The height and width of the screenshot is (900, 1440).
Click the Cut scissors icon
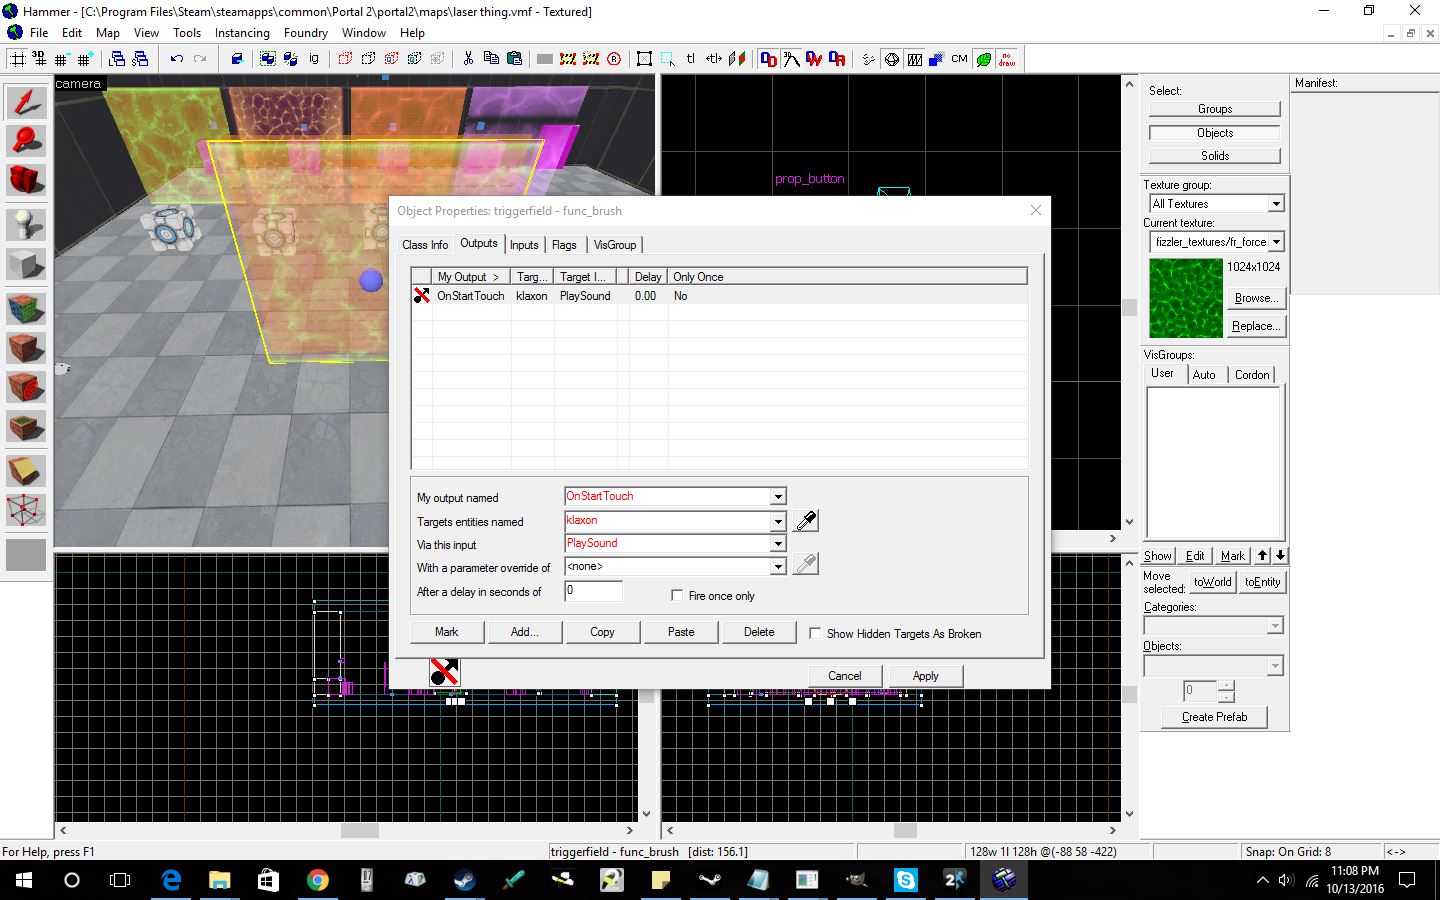pyautogui.click(x=468, y=59)
